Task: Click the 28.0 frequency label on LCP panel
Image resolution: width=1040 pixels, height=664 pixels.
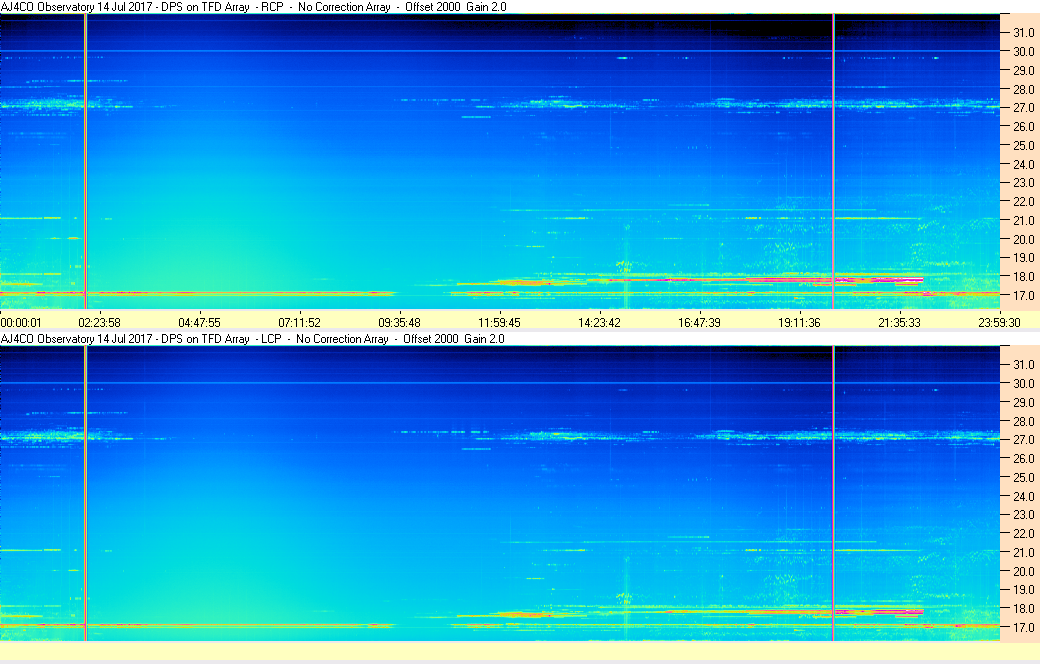Action: tap(1023, 422)
